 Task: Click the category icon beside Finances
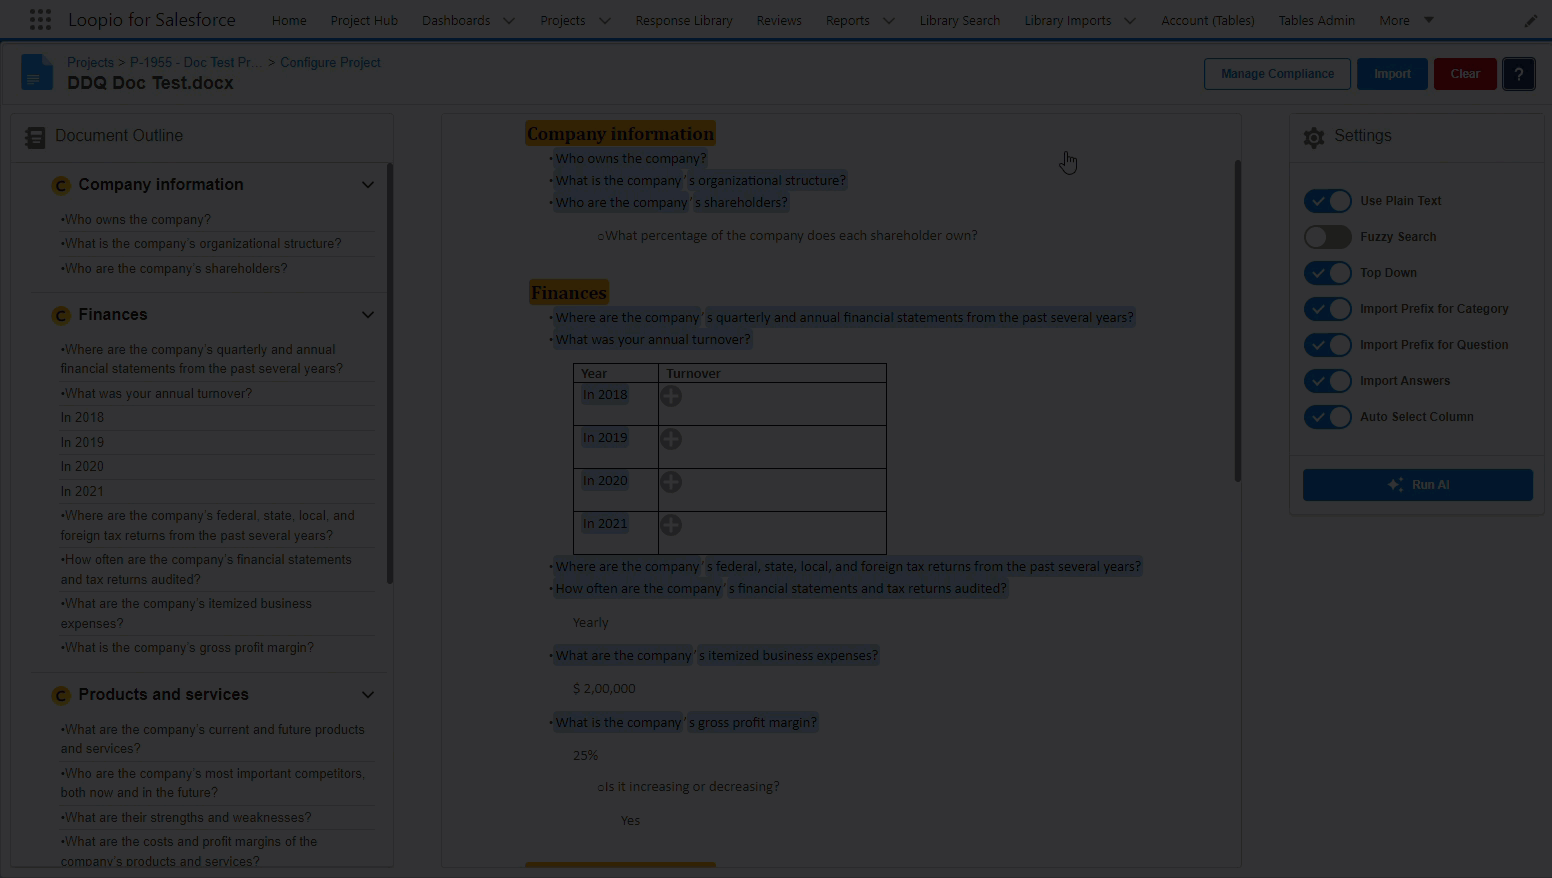coord(61,315)
